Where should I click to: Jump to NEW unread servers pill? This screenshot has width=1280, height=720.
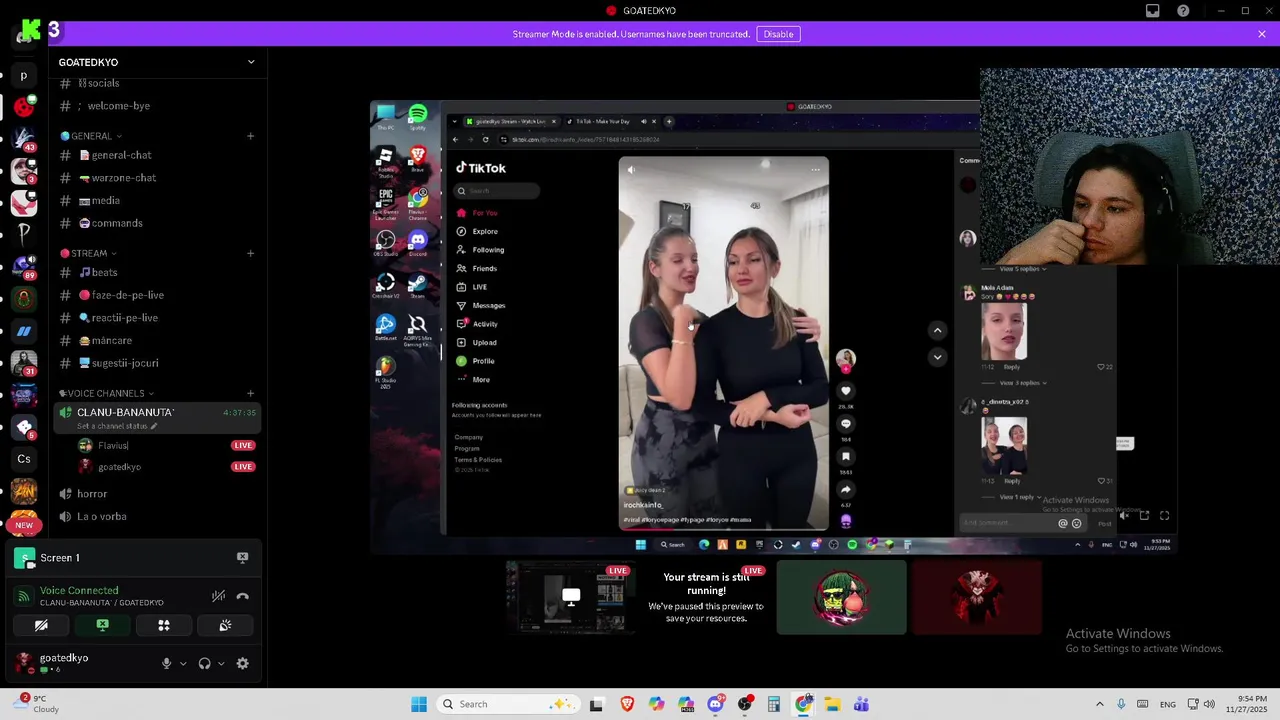24,525
